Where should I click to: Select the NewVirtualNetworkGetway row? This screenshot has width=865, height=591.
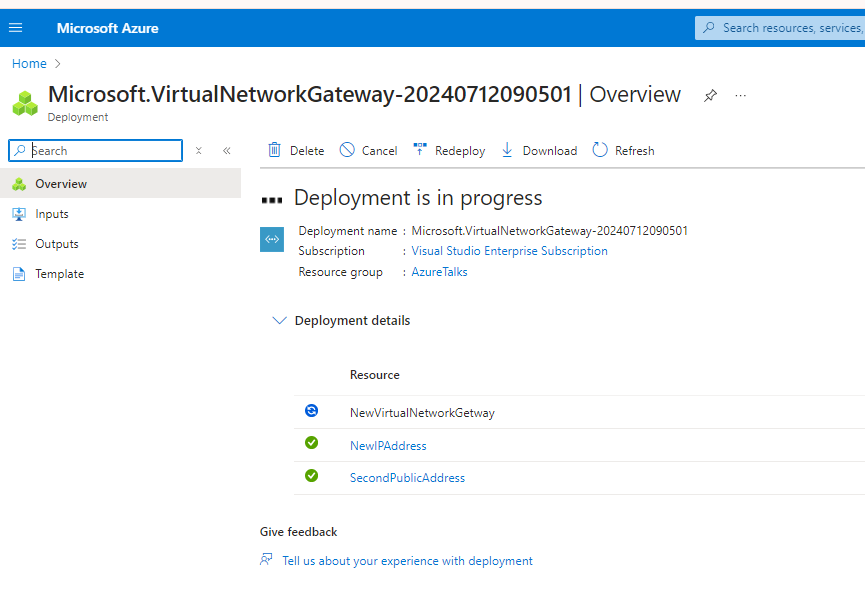coord(579,412)
